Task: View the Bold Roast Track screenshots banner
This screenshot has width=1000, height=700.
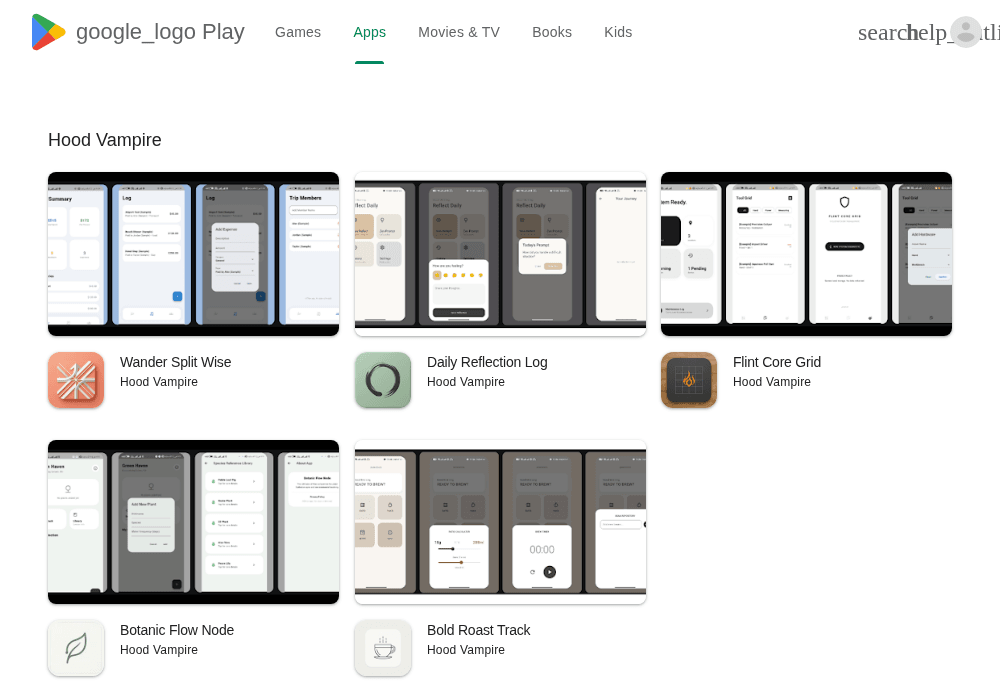Action: (x=500, y=521)
